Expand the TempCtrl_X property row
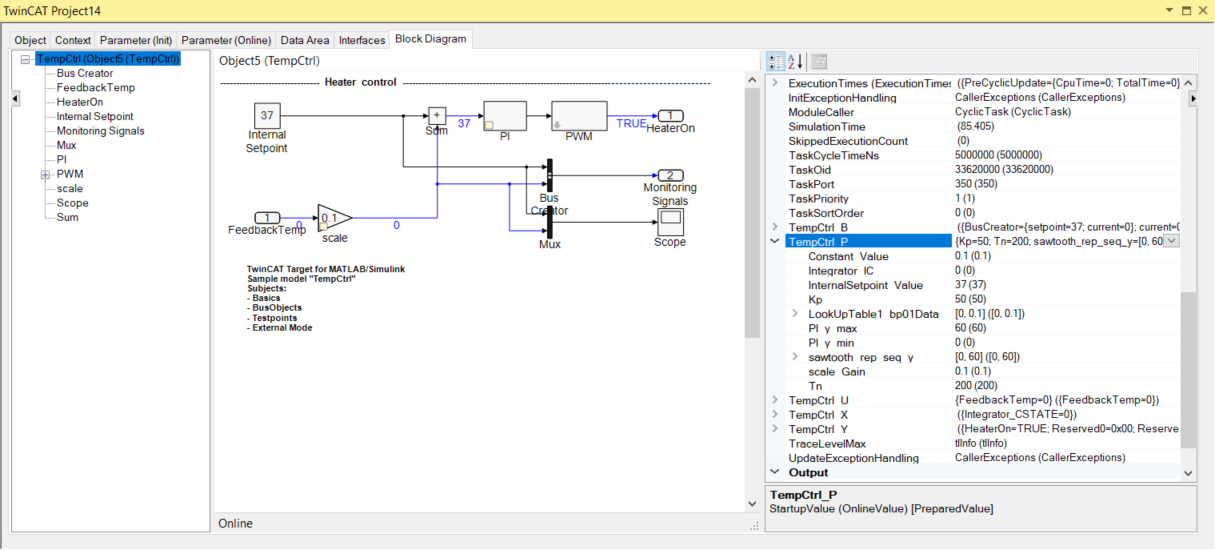This screenshot has height=550, width=1215. coord(775,414)
